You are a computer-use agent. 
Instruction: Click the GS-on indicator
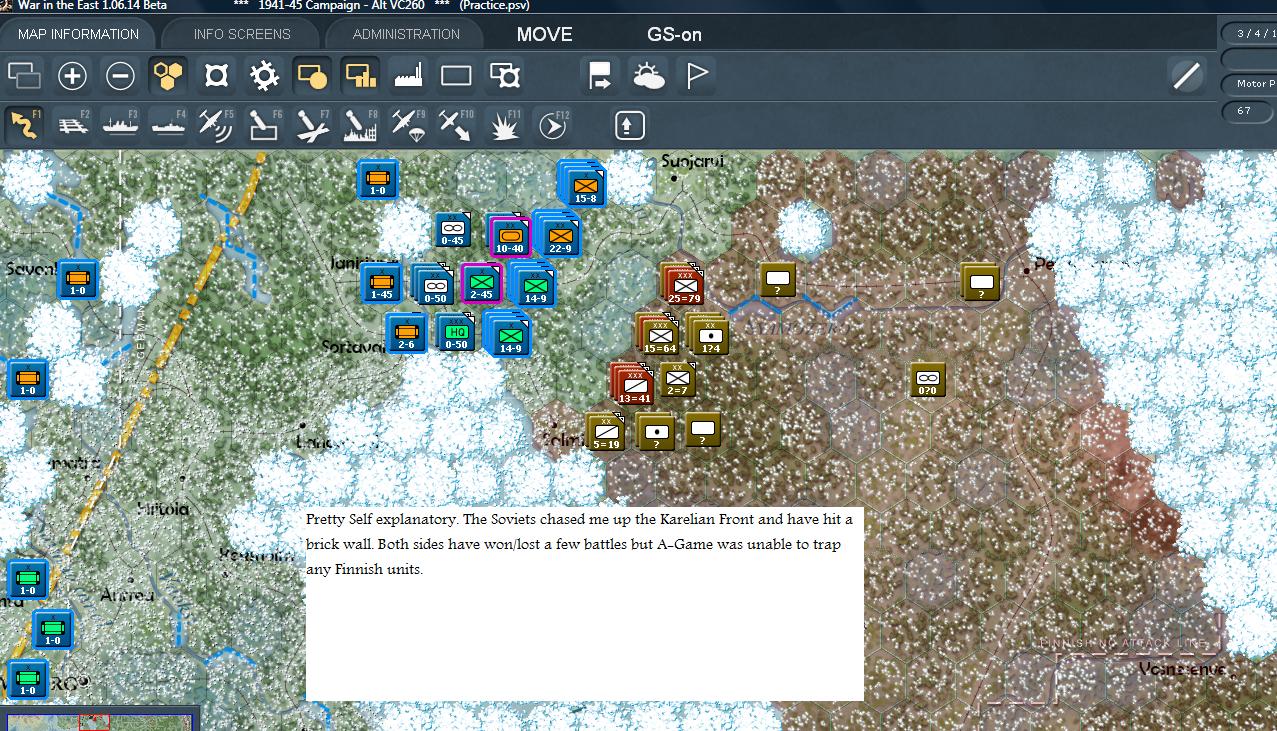(674, 34)
